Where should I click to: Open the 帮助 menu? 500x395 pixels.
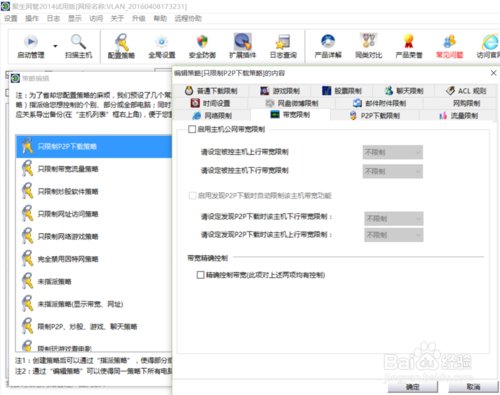[160, 18]
